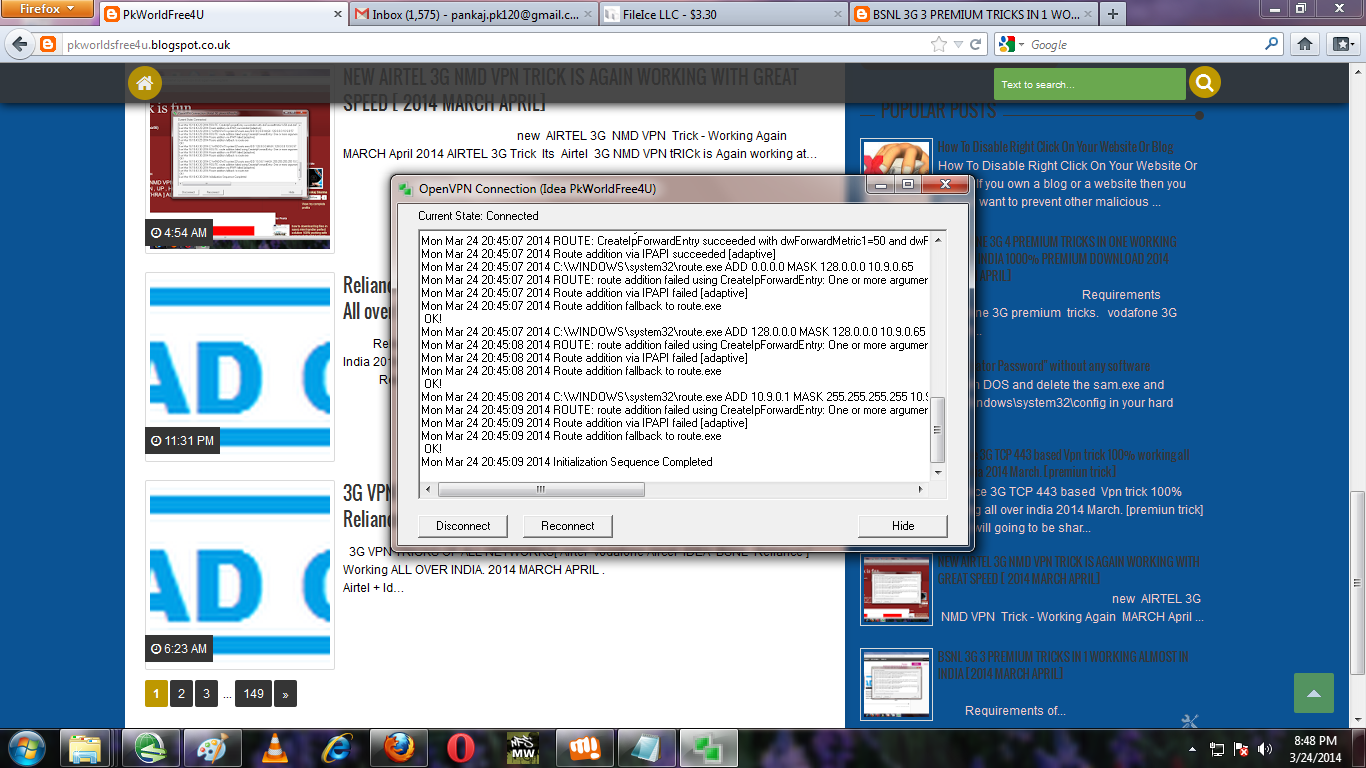This screenshot has height=768, width=1366.
Task: Open Windows Explorer from taskbar
Action: [x=85, y=747]
